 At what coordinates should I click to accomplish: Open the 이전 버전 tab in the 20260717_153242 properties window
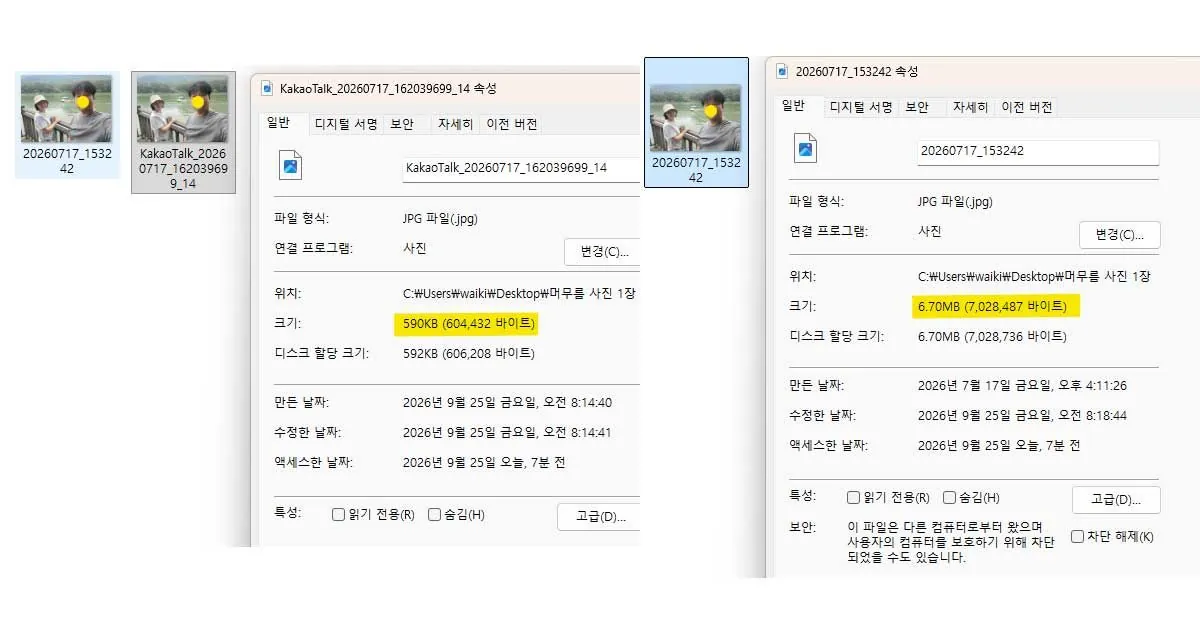click(x=1027, y=107)
